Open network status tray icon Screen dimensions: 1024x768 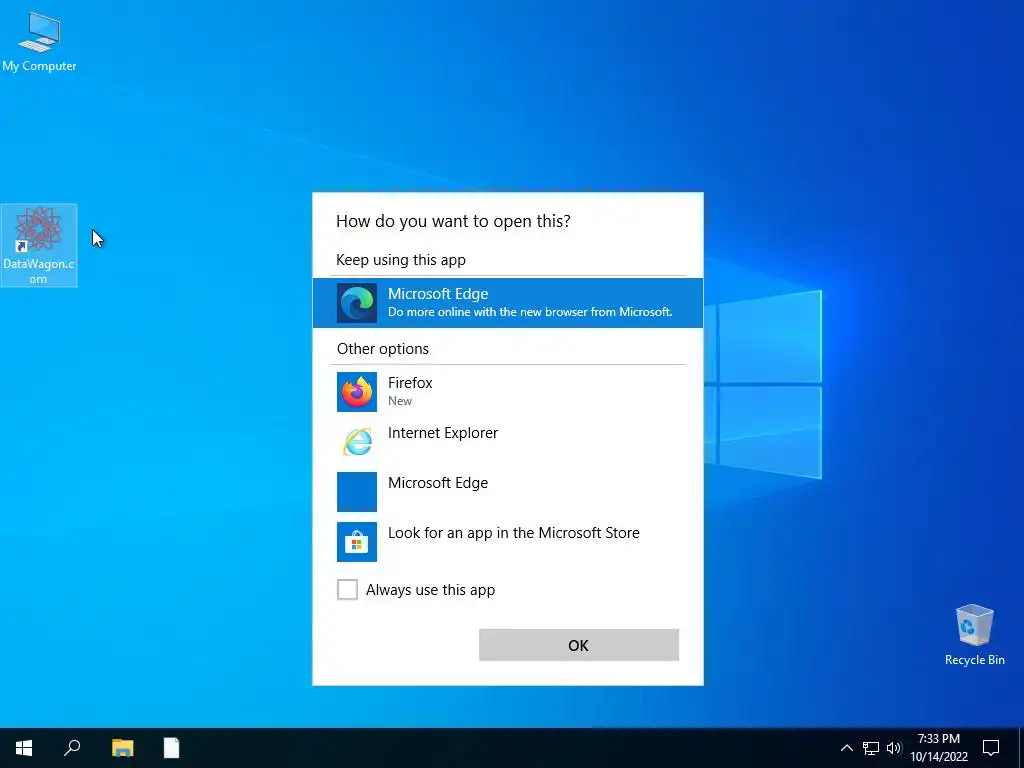click(x=871, y=748)
